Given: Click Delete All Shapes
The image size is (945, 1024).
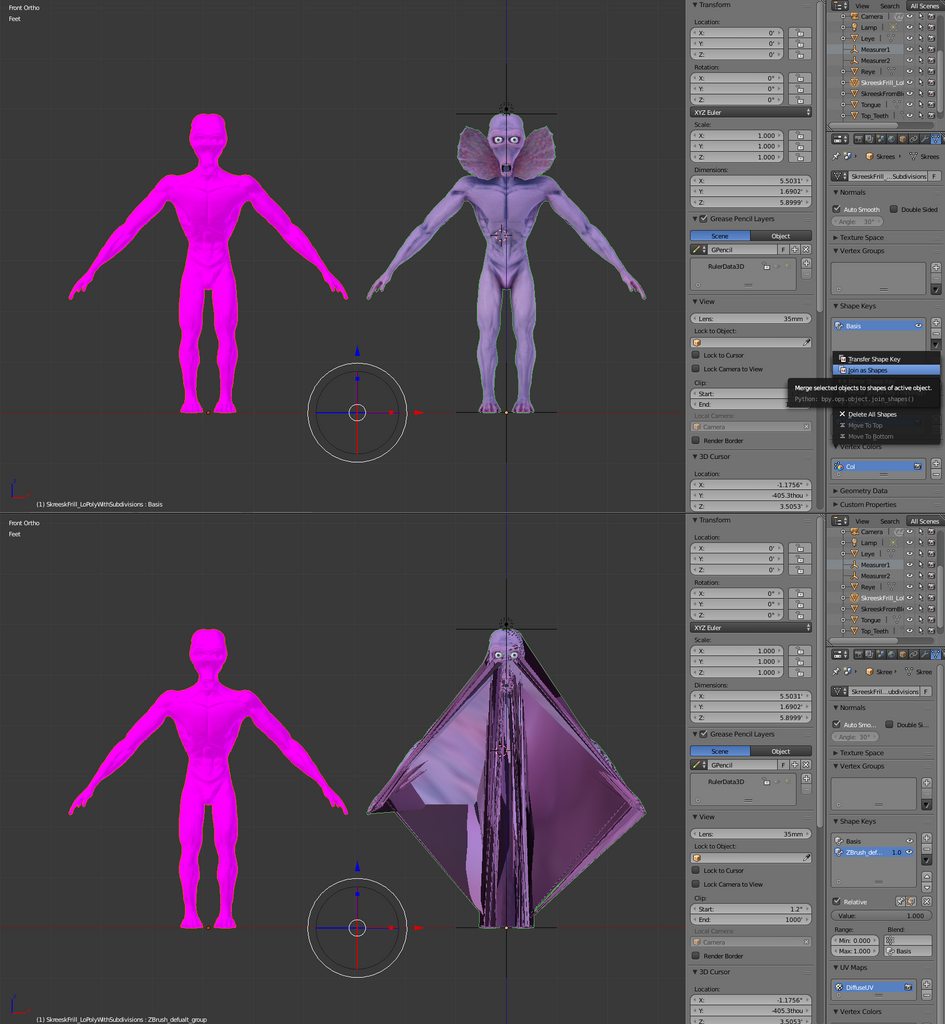Looking at the screenshot, I should [x=872, y=413].
